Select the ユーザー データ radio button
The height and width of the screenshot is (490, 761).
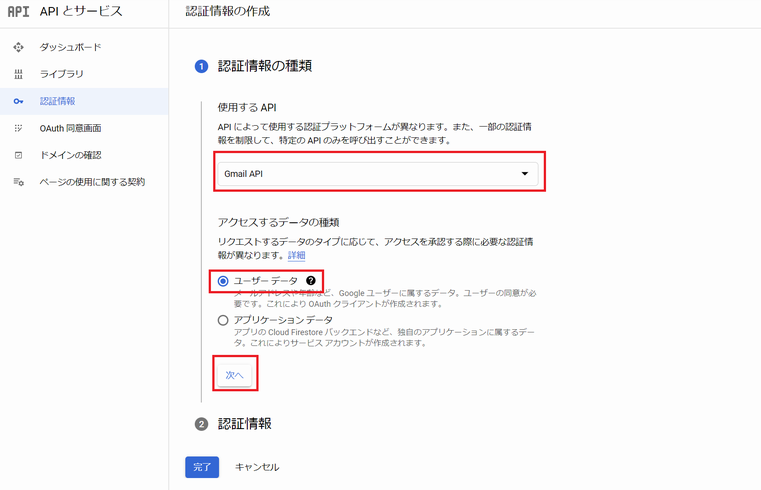[x=223, y=281]
